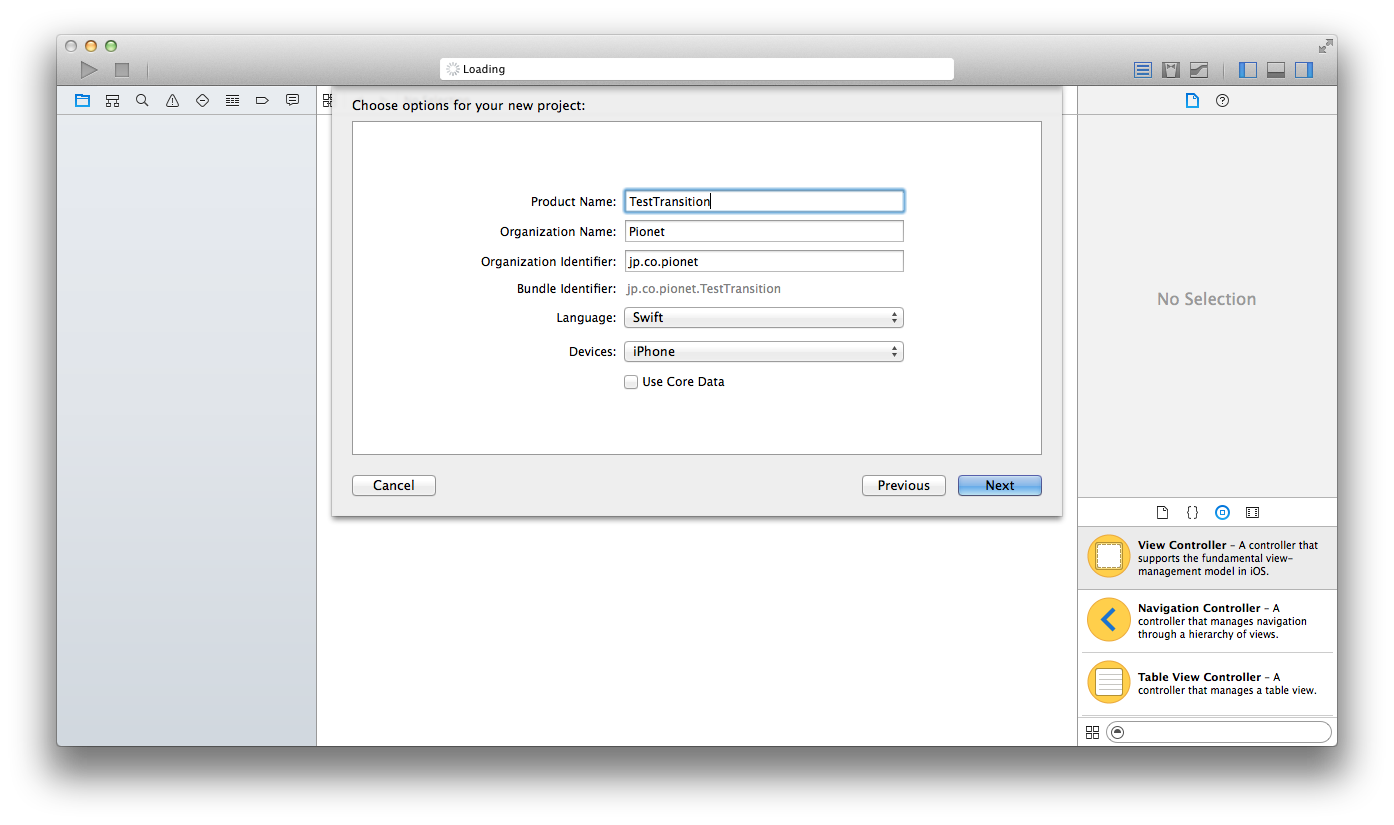The image size is (1394, 825).
Task: Click the Organization Name field
Action: coord(764,231)
